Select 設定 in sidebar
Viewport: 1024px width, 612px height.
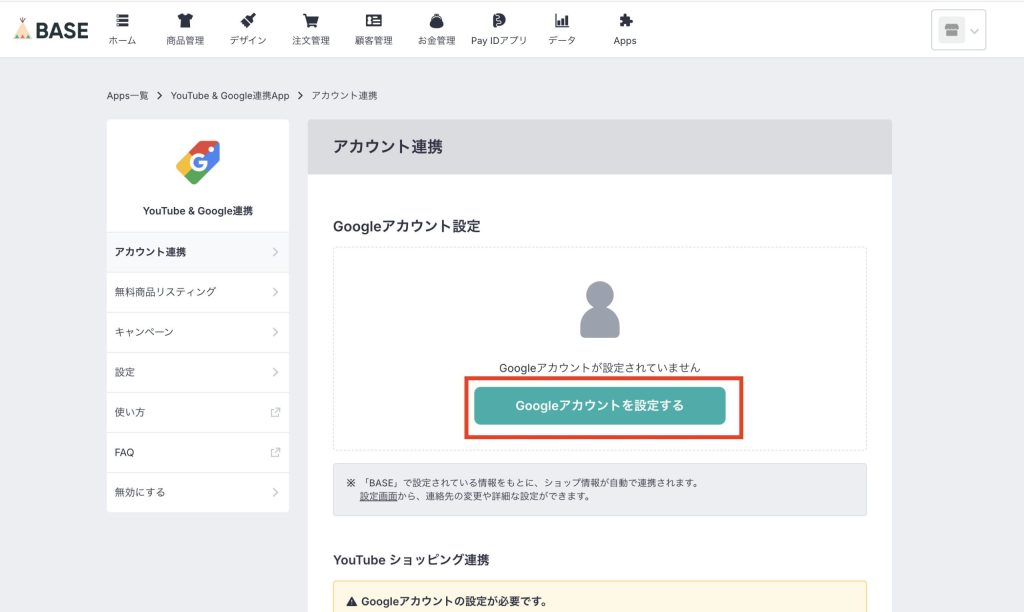click(198, 372)
